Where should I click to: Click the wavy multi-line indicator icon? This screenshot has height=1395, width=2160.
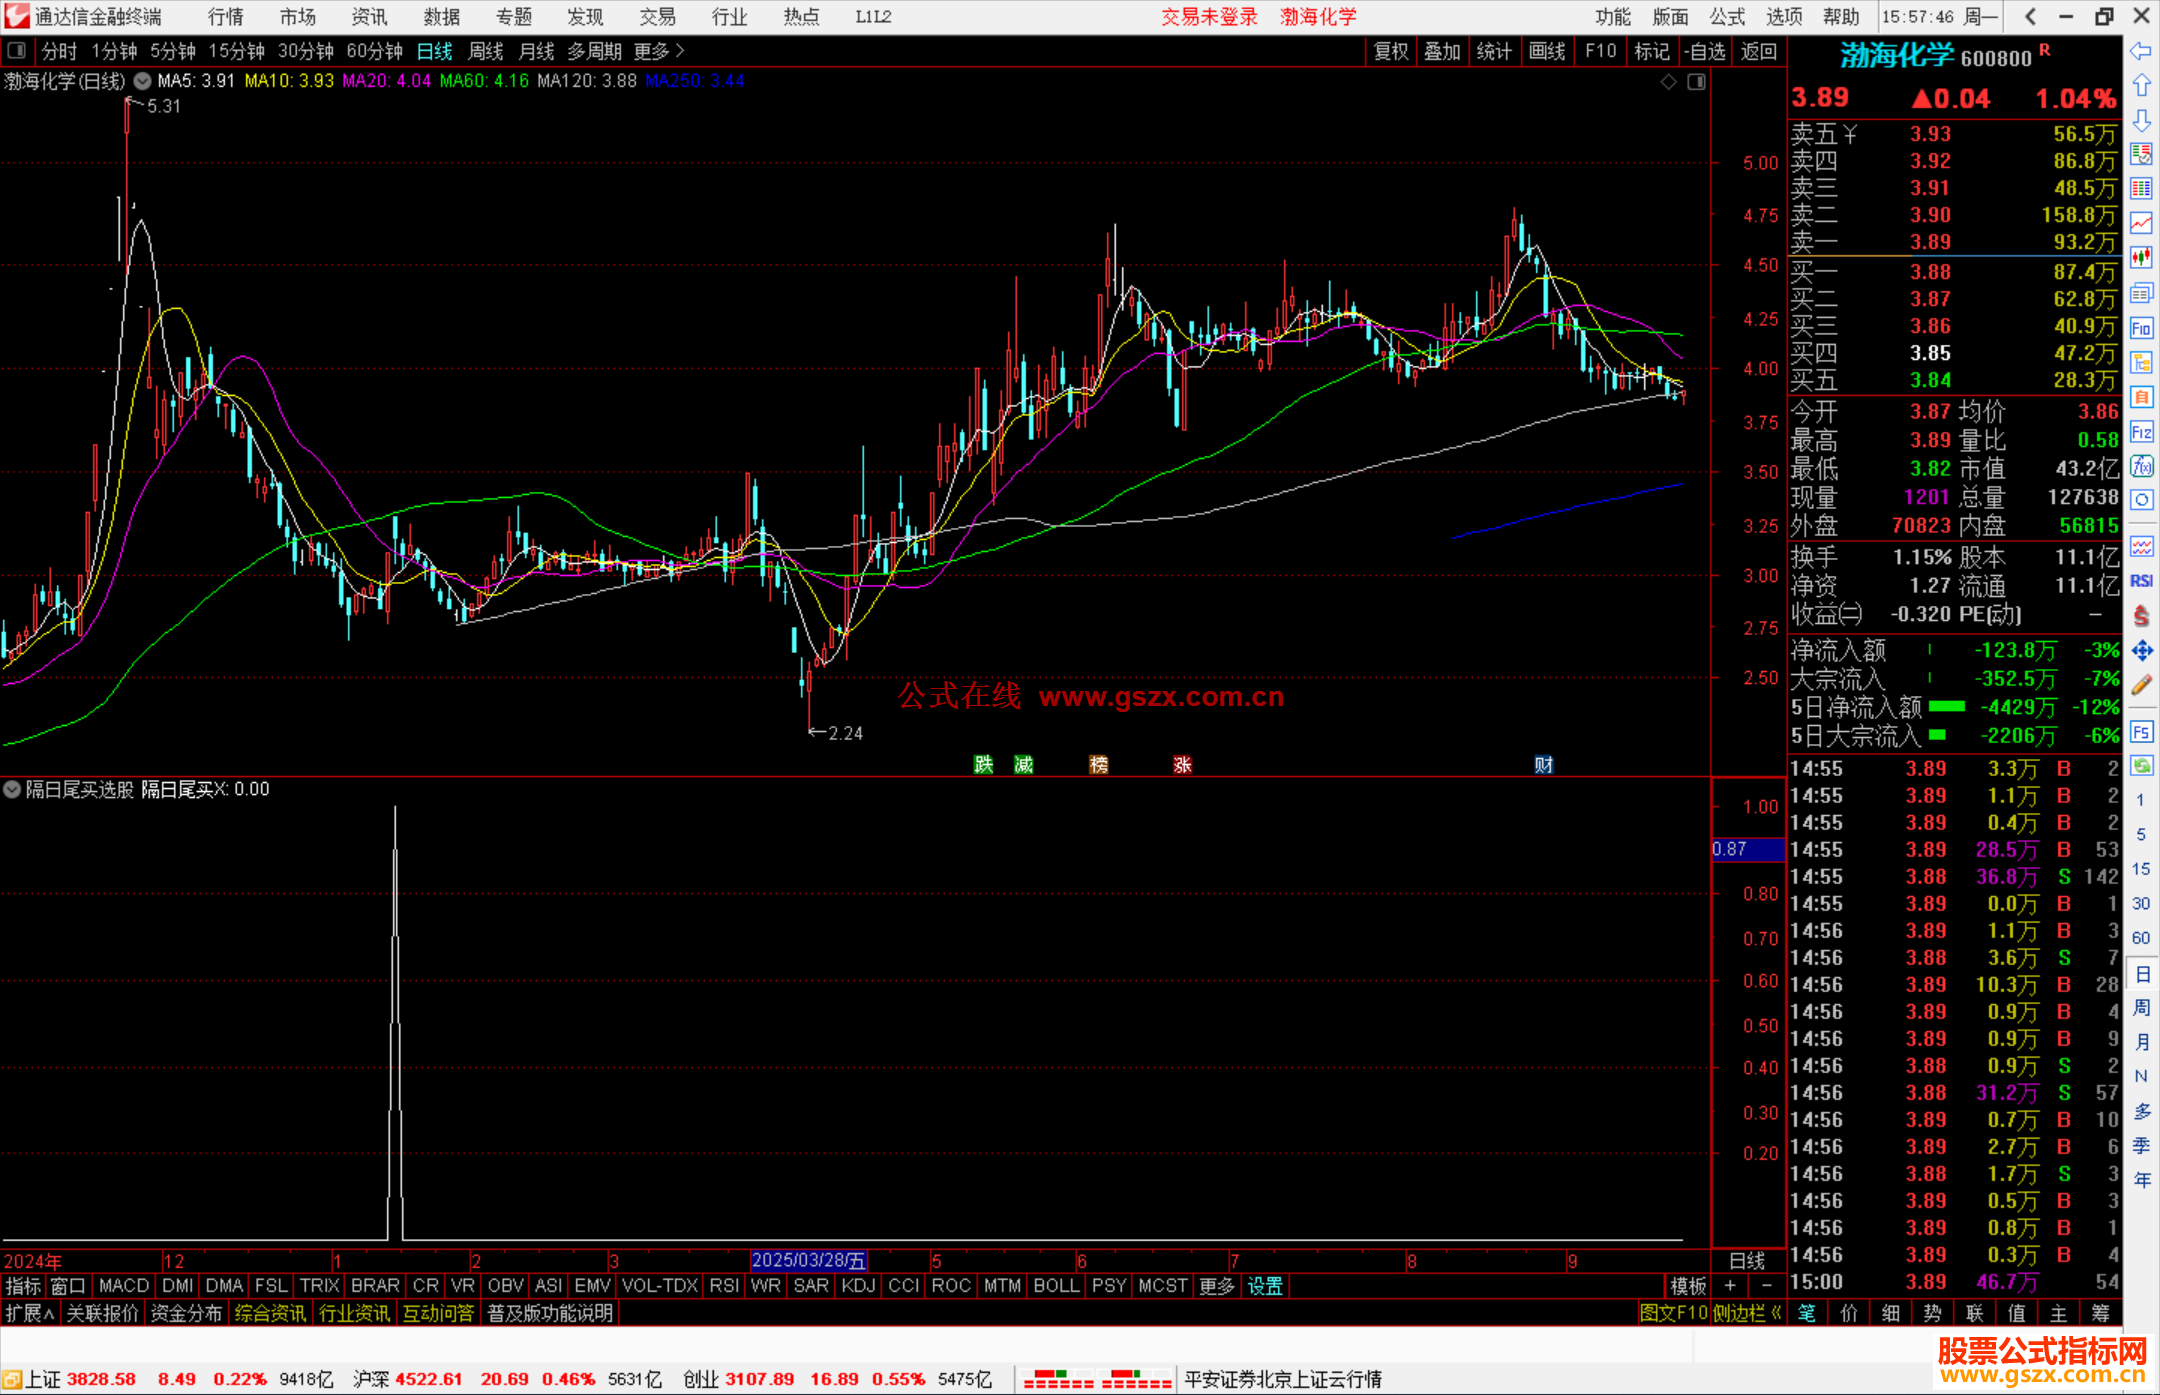pos(2141,546)
